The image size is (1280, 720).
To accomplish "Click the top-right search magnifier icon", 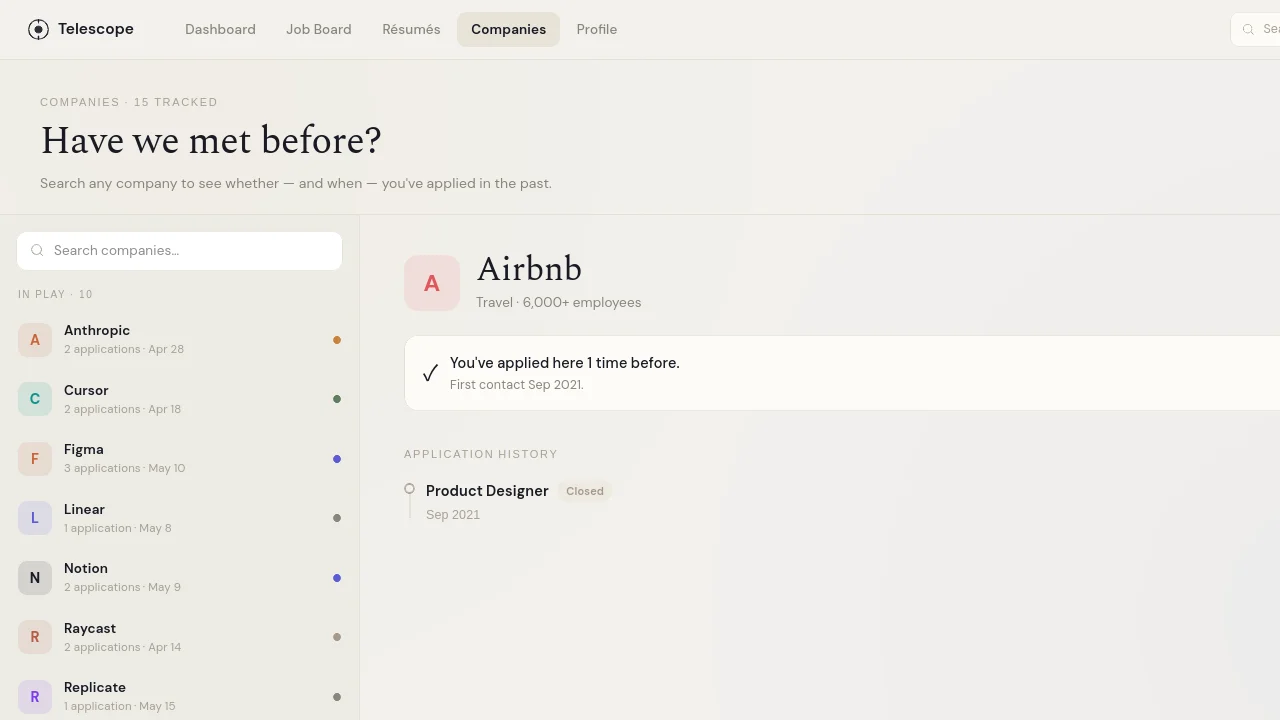I will tap(1248, 30).
